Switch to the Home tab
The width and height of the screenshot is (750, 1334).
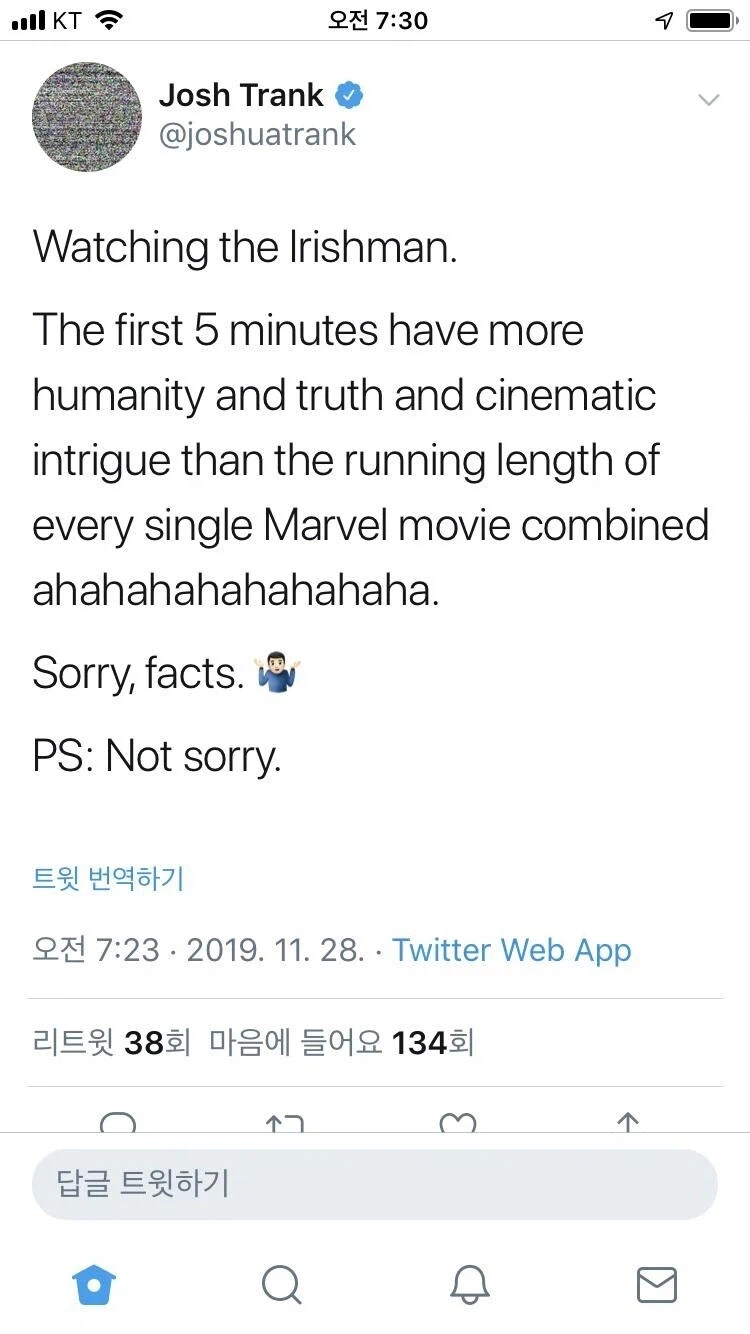coord(93,1286)
